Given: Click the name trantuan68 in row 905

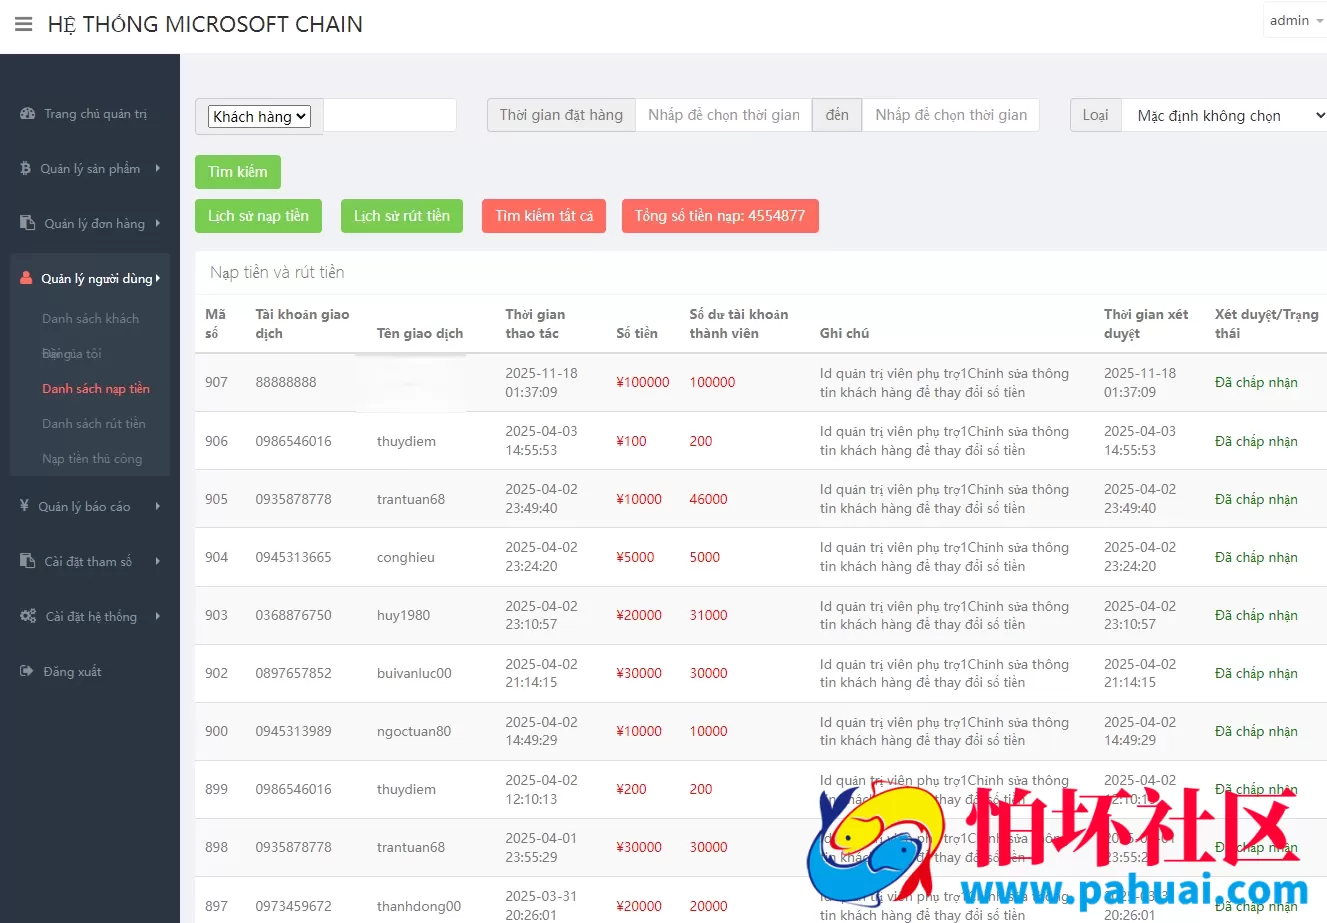Looking at the screenshot, I should [x=411, y=499].
